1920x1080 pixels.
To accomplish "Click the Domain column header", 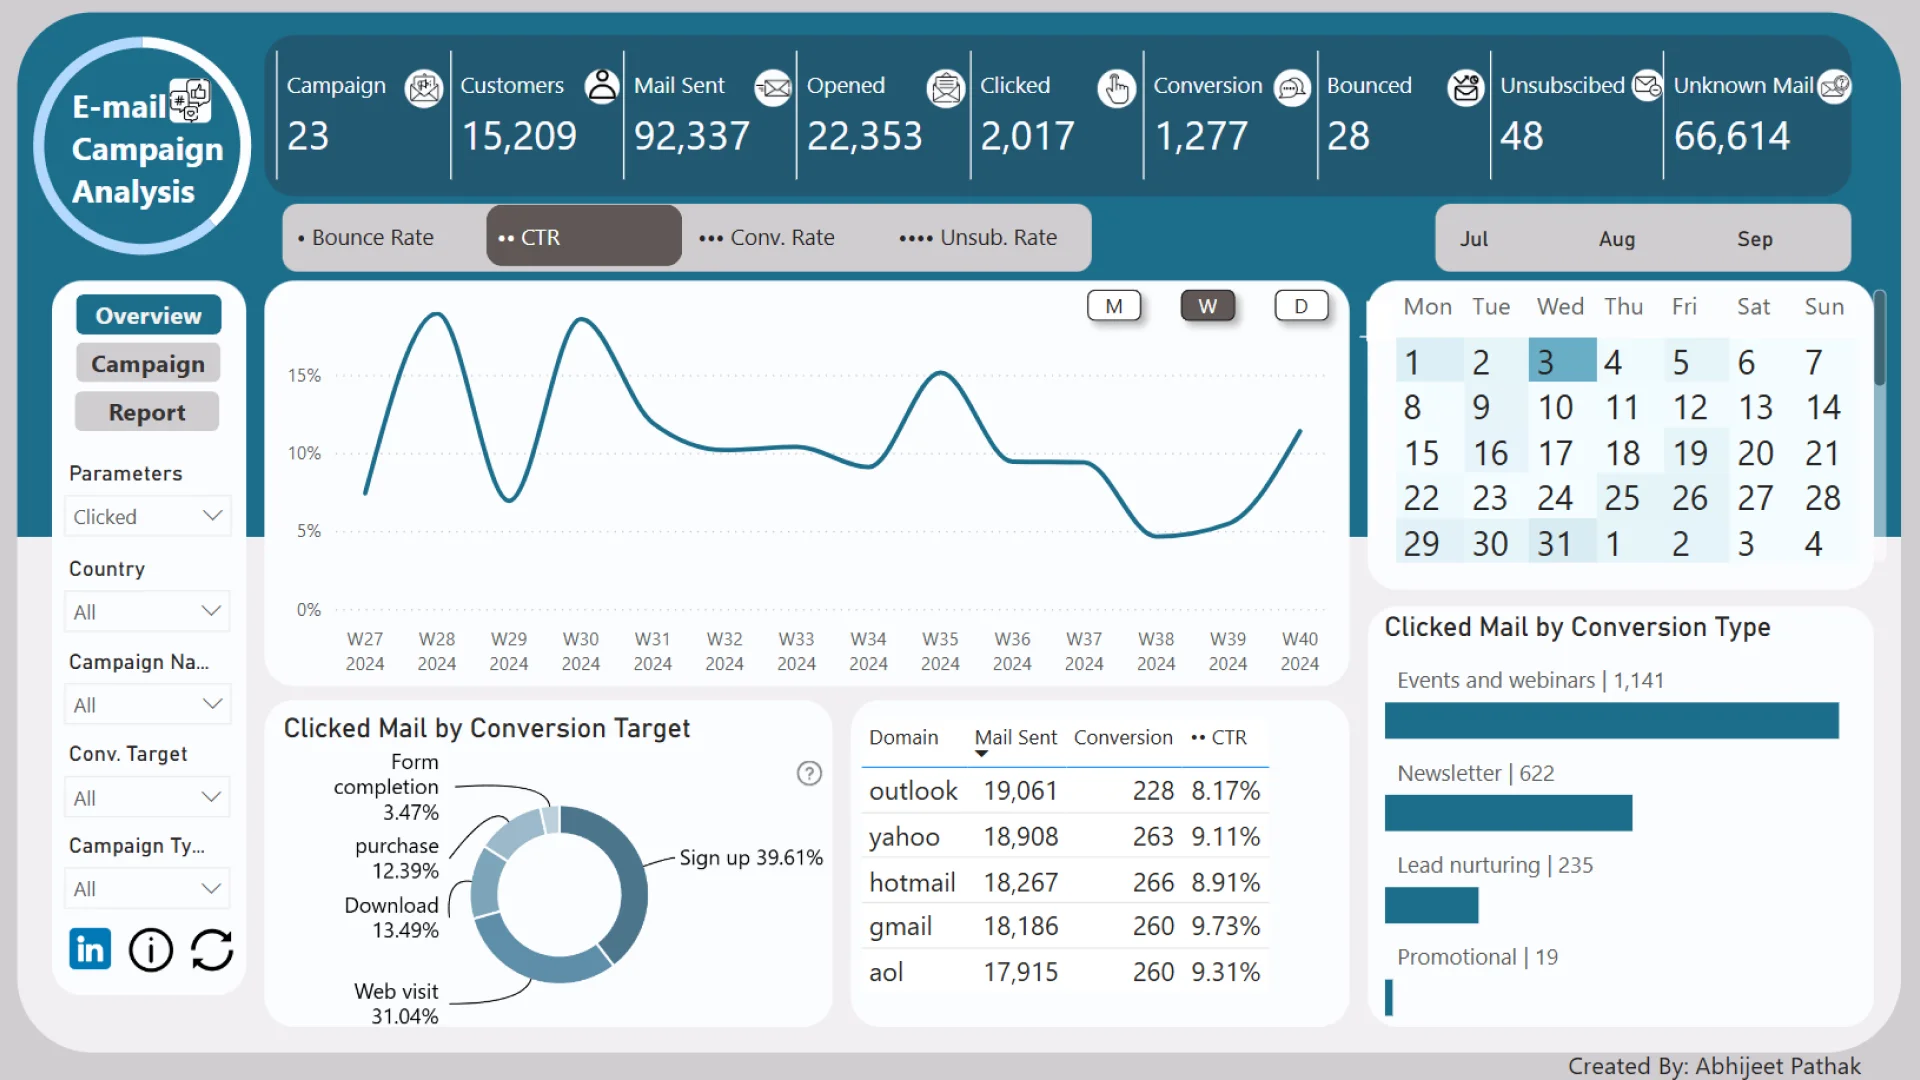I will [903, 737].
